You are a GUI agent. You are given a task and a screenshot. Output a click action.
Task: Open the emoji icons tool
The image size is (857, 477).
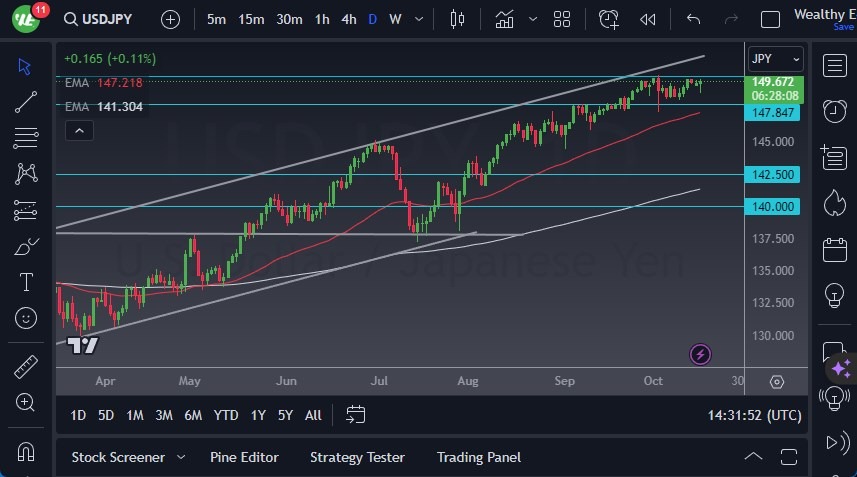coord(27,318)
